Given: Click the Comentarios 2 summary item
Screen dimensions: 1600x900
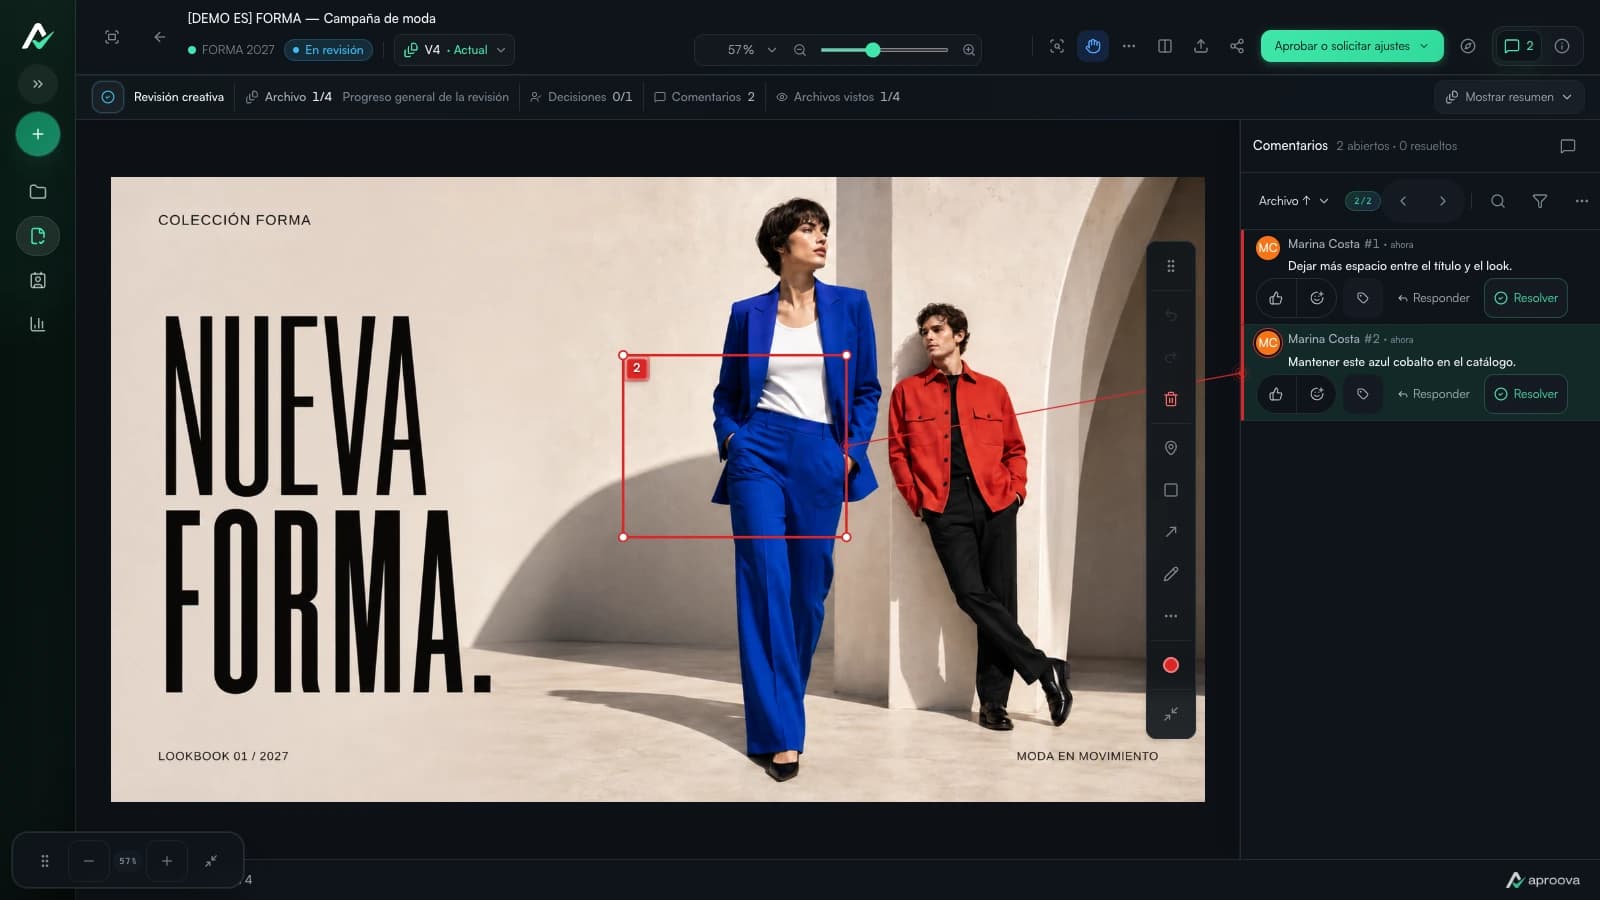Looking at the screenshot, I should (704, 97).
